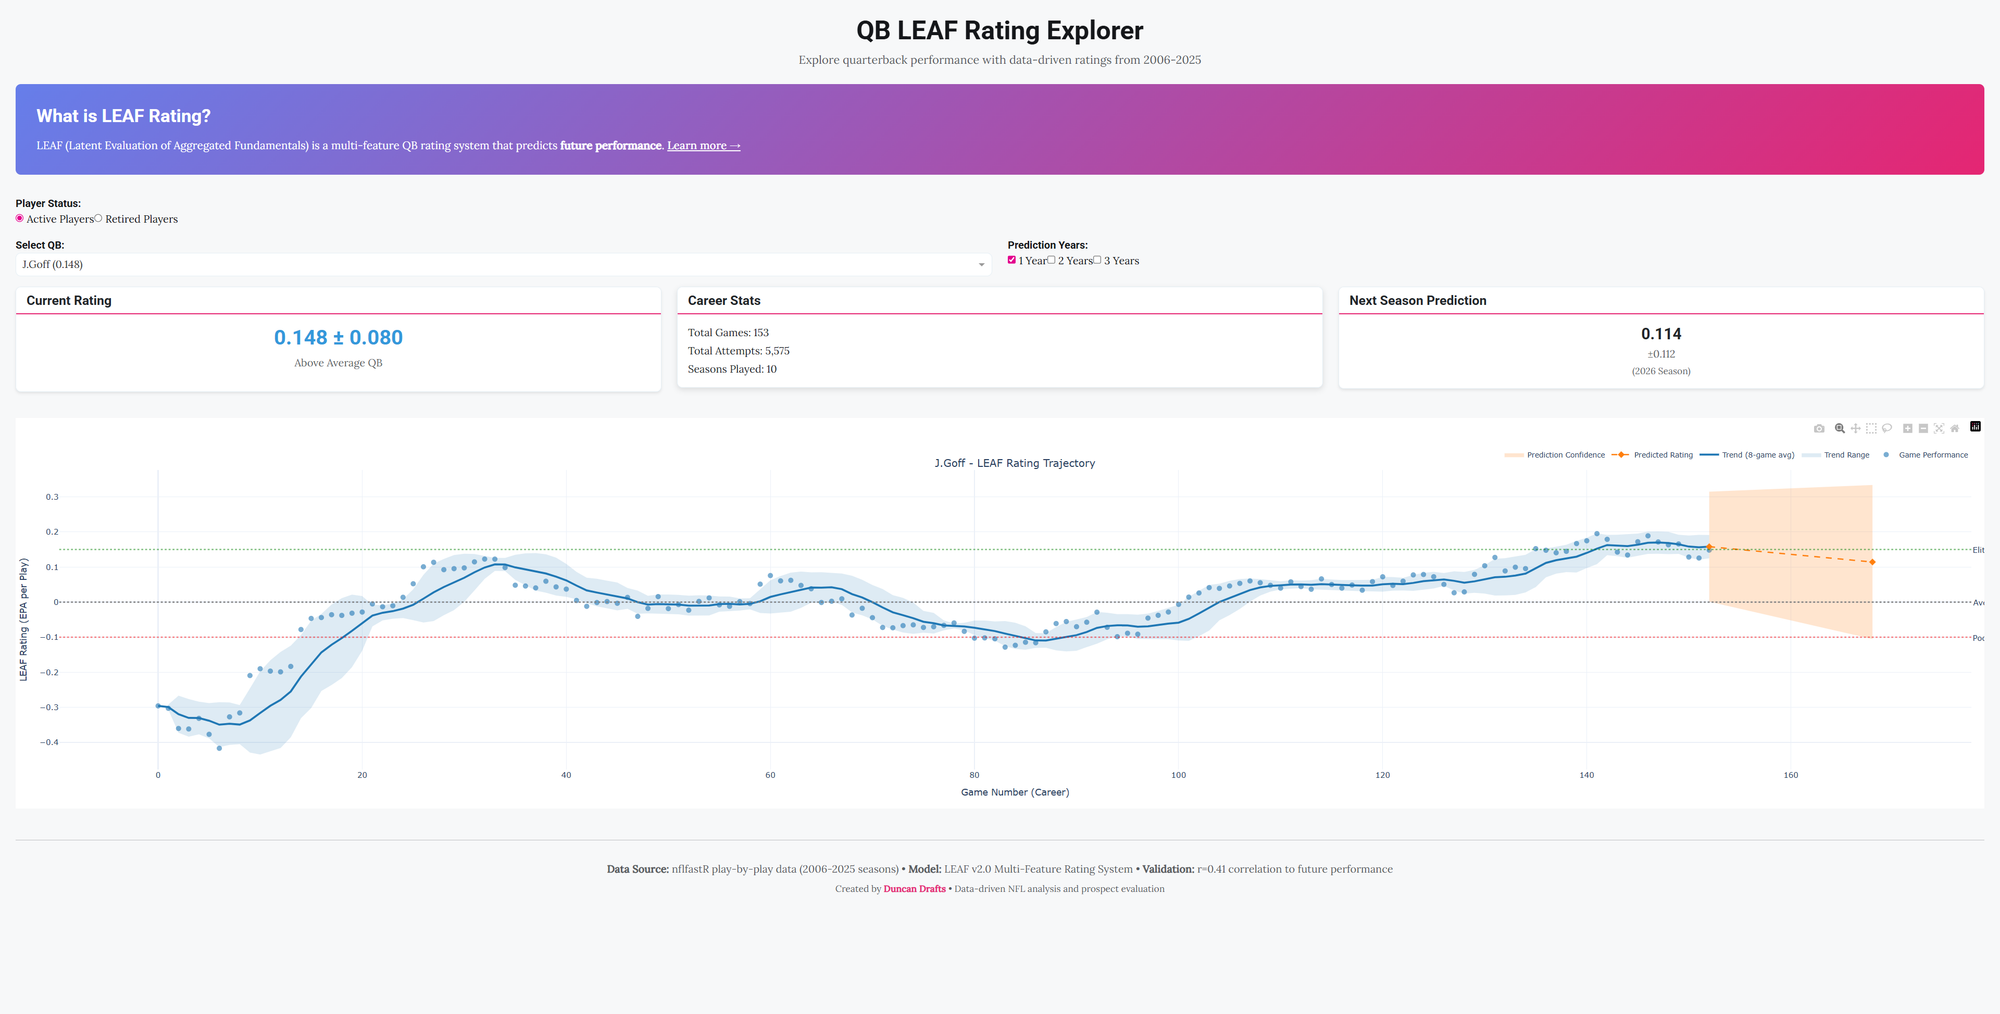This screenshot has width=2000, height=1014.
Task: Follow the Learn more link about LEAF ratings
Action: [703, 145]
